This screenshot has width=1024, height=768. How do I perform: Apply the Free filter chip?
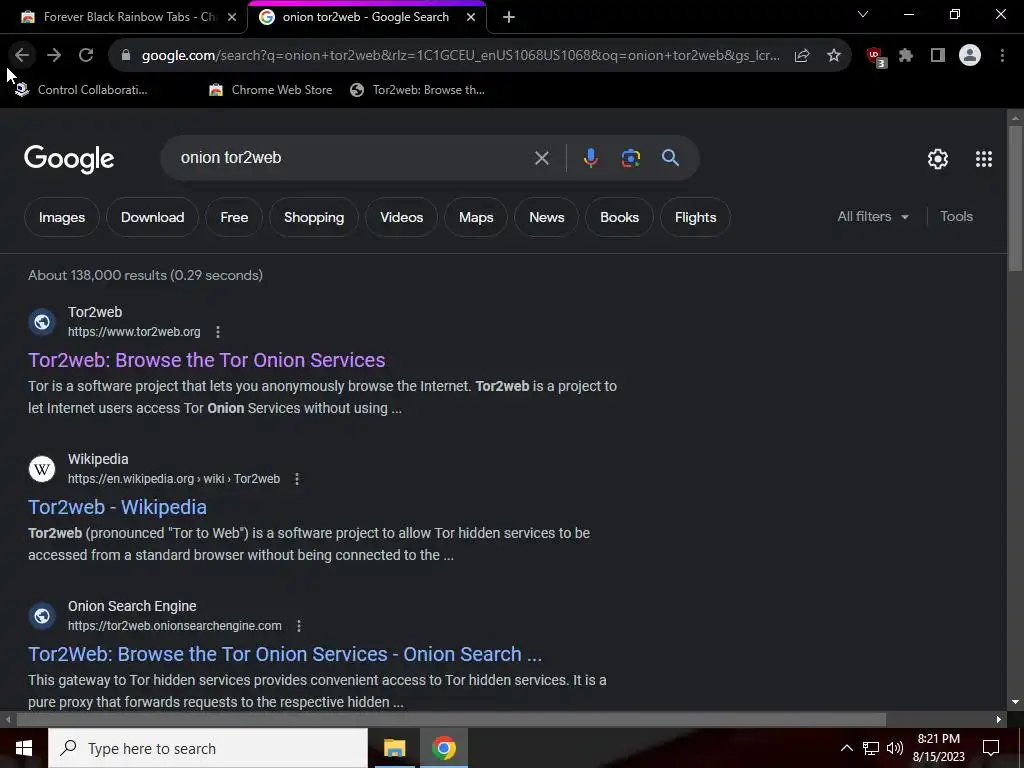click(x=234, y=217)
